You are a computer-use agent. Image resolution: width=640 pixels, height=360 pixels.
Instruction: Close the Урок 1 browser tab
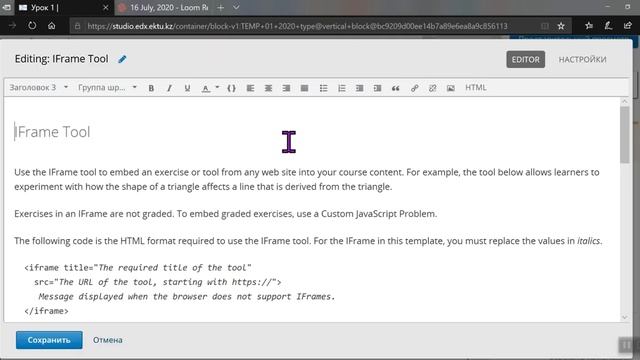click(105, 7)
